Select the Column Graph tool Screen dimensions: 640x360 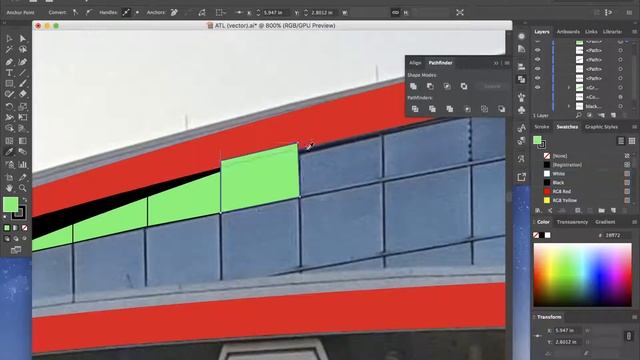coord(22,164)
